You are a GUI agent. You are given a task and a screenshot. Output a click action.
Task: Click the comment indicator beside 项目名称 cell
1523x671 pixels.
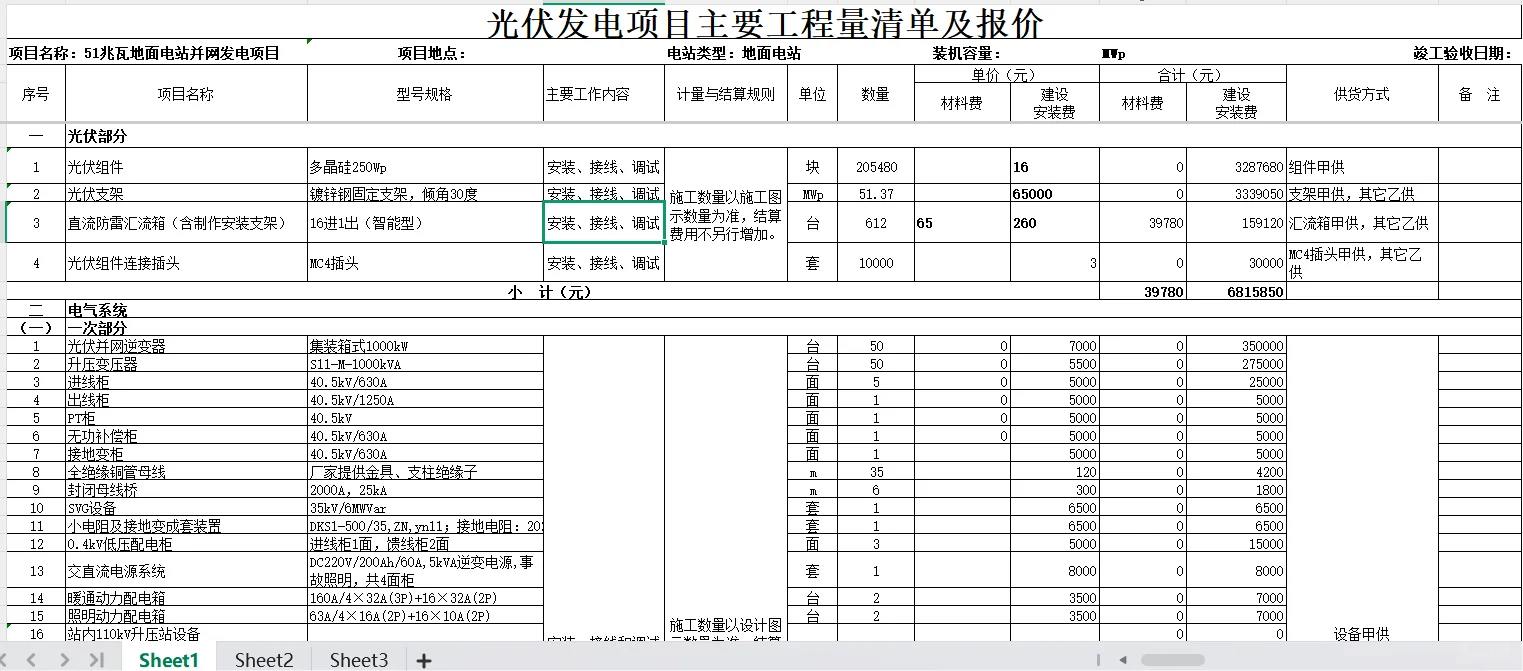coord(309,42)
